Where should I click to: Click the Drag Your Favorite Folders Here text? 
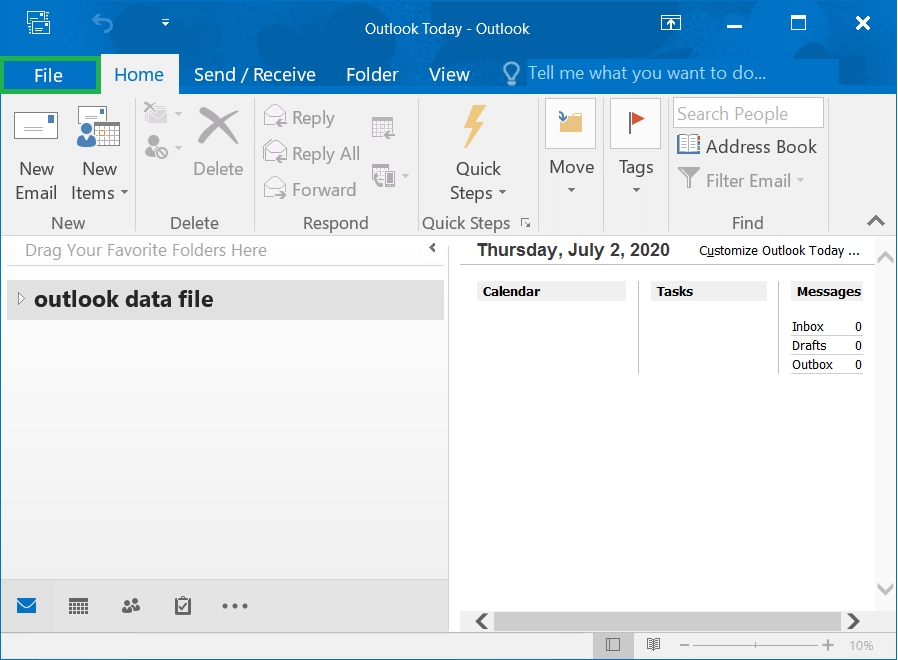click(x=146, y=250)
